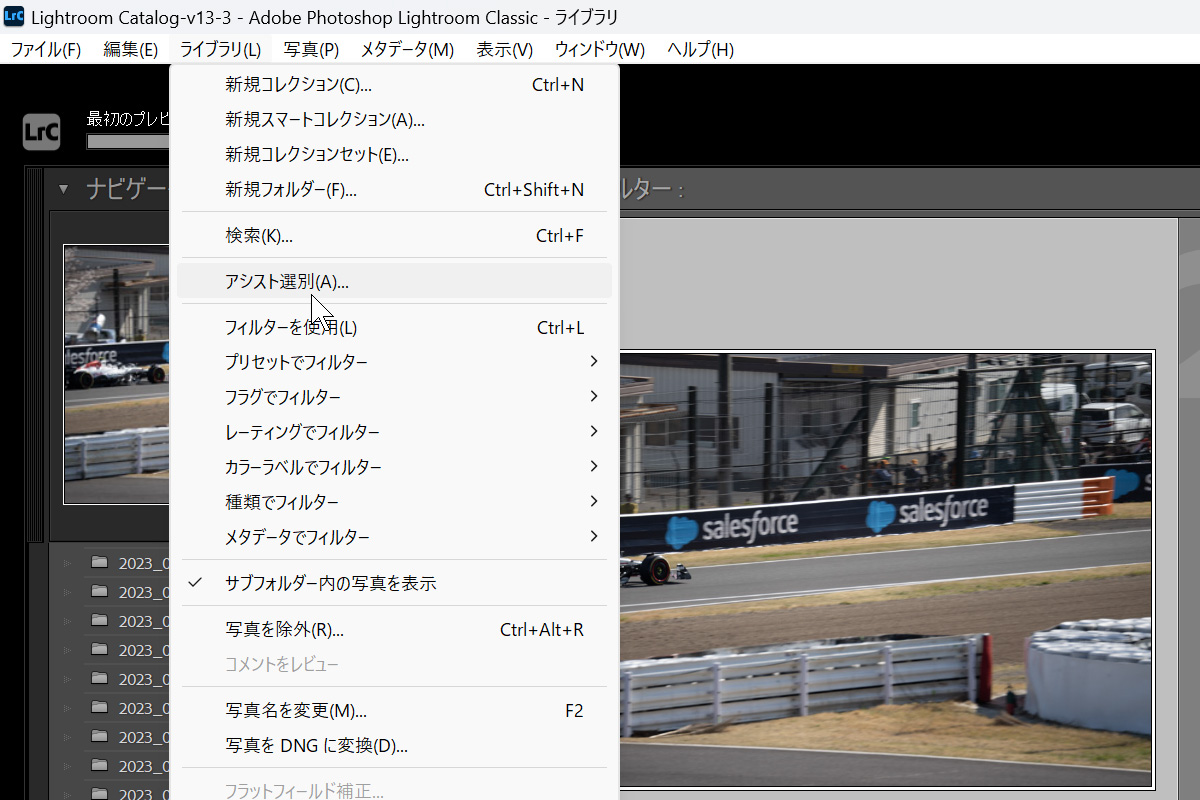Click the second folder icon in the folder list
The height and width of the screenshot is (800, 1200).
(x=99, y=591)
